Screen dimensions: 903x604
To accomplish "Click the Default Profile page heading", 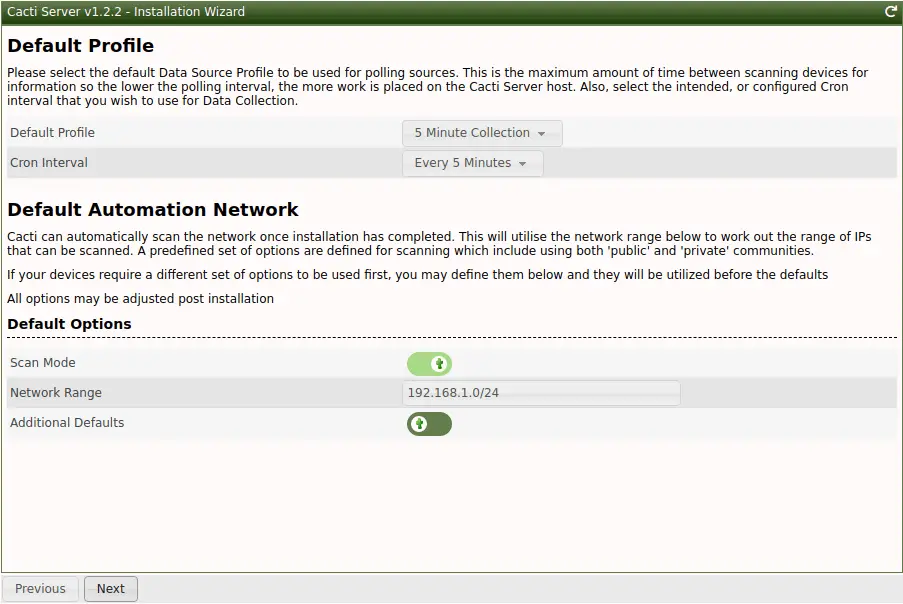I will 81,45.
